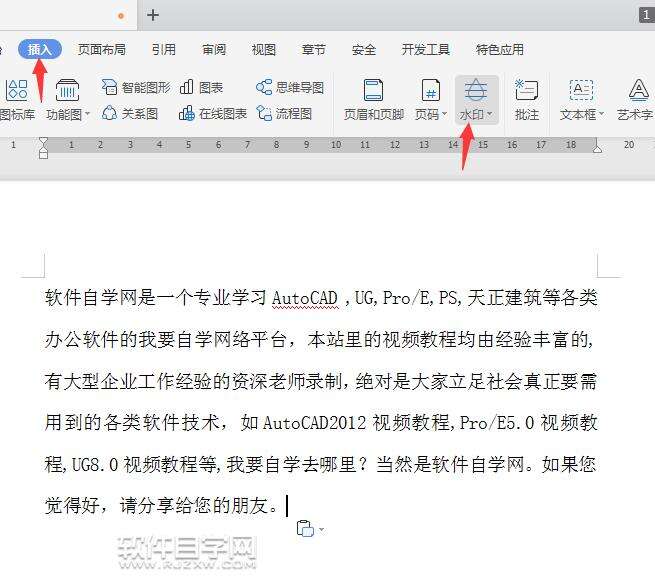Screen dimensions: 655x585
Task: Open the Developer Tools (开发工具) tab
Action: pyautogui.click(x=425, y=49)
